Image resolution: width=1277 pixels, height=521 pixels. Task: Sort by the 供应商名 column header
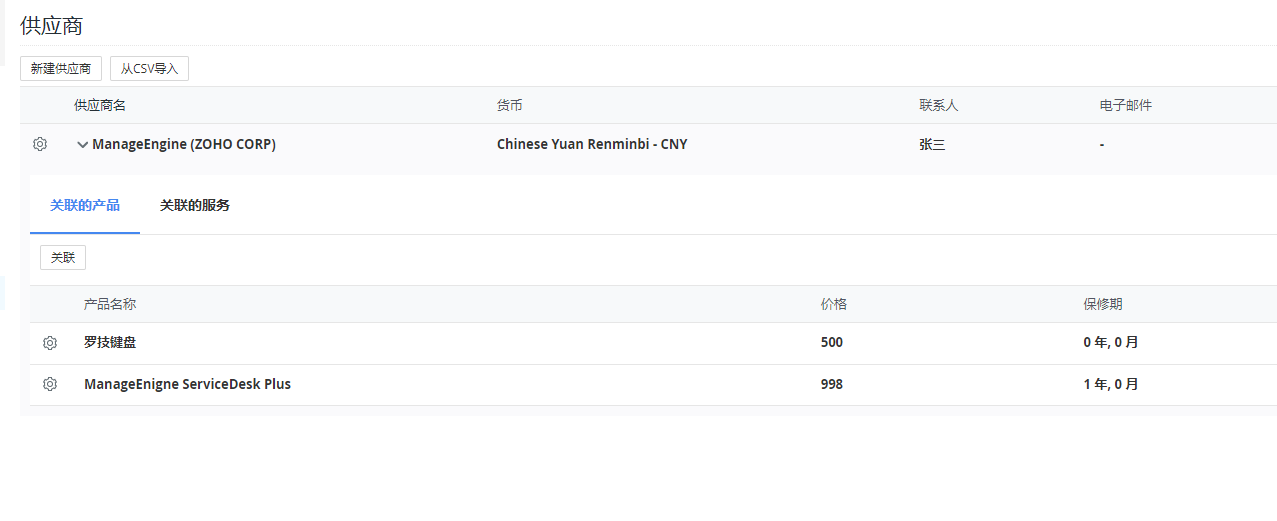tap(100, 105)
